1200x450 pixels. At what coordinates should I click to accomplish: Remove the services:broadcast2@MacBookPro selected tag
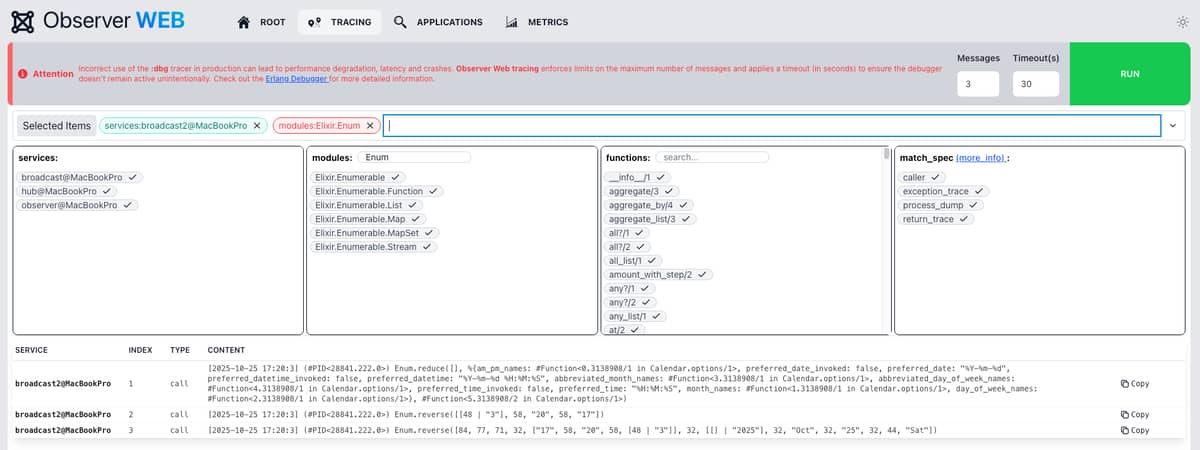pyautogui.click(x=257, y=125)
